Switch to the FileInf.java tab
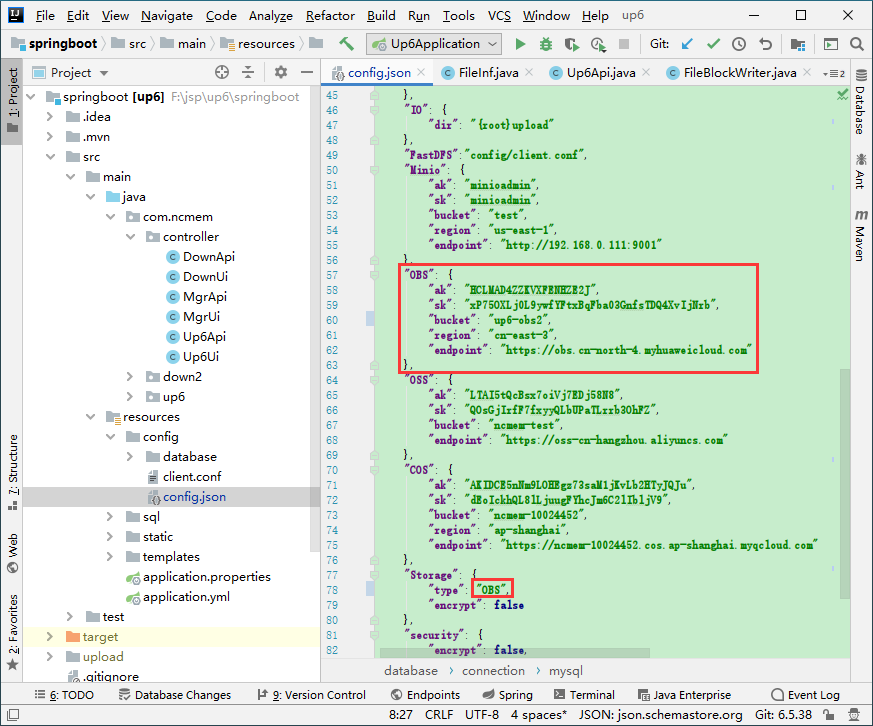This screenshot has width=873, height=726. [488, 73]
